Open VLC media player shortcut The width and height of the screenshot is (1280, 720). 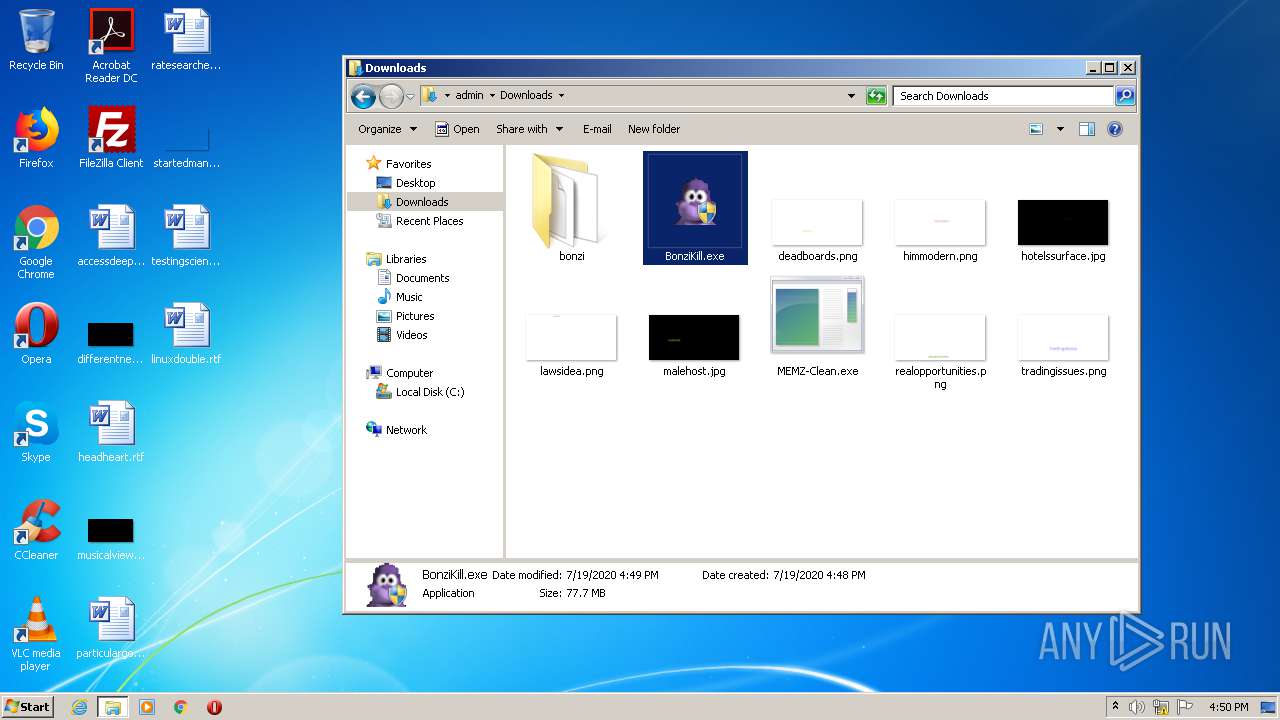(36, 634)
